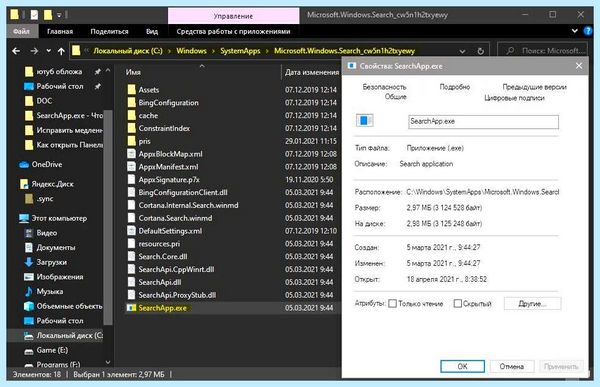600x387 pixels.
Task: Sort by the Имя column header
Action: (x=133, y=72)
